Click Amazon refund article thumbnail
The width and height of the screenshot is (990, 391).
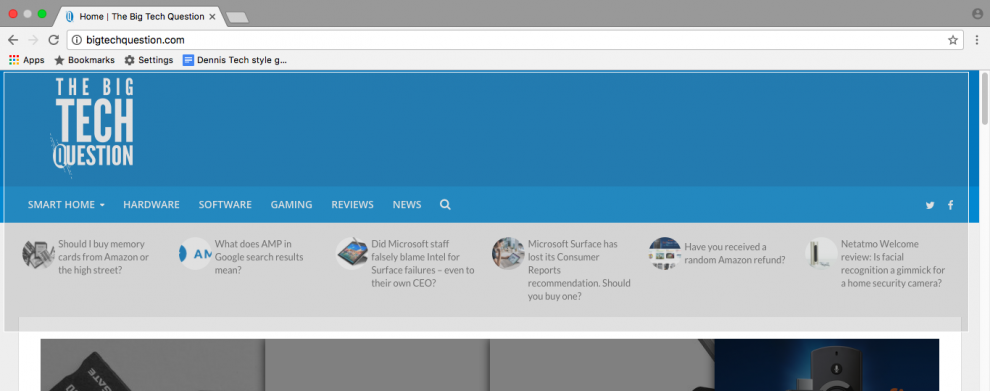click(665, 254)
